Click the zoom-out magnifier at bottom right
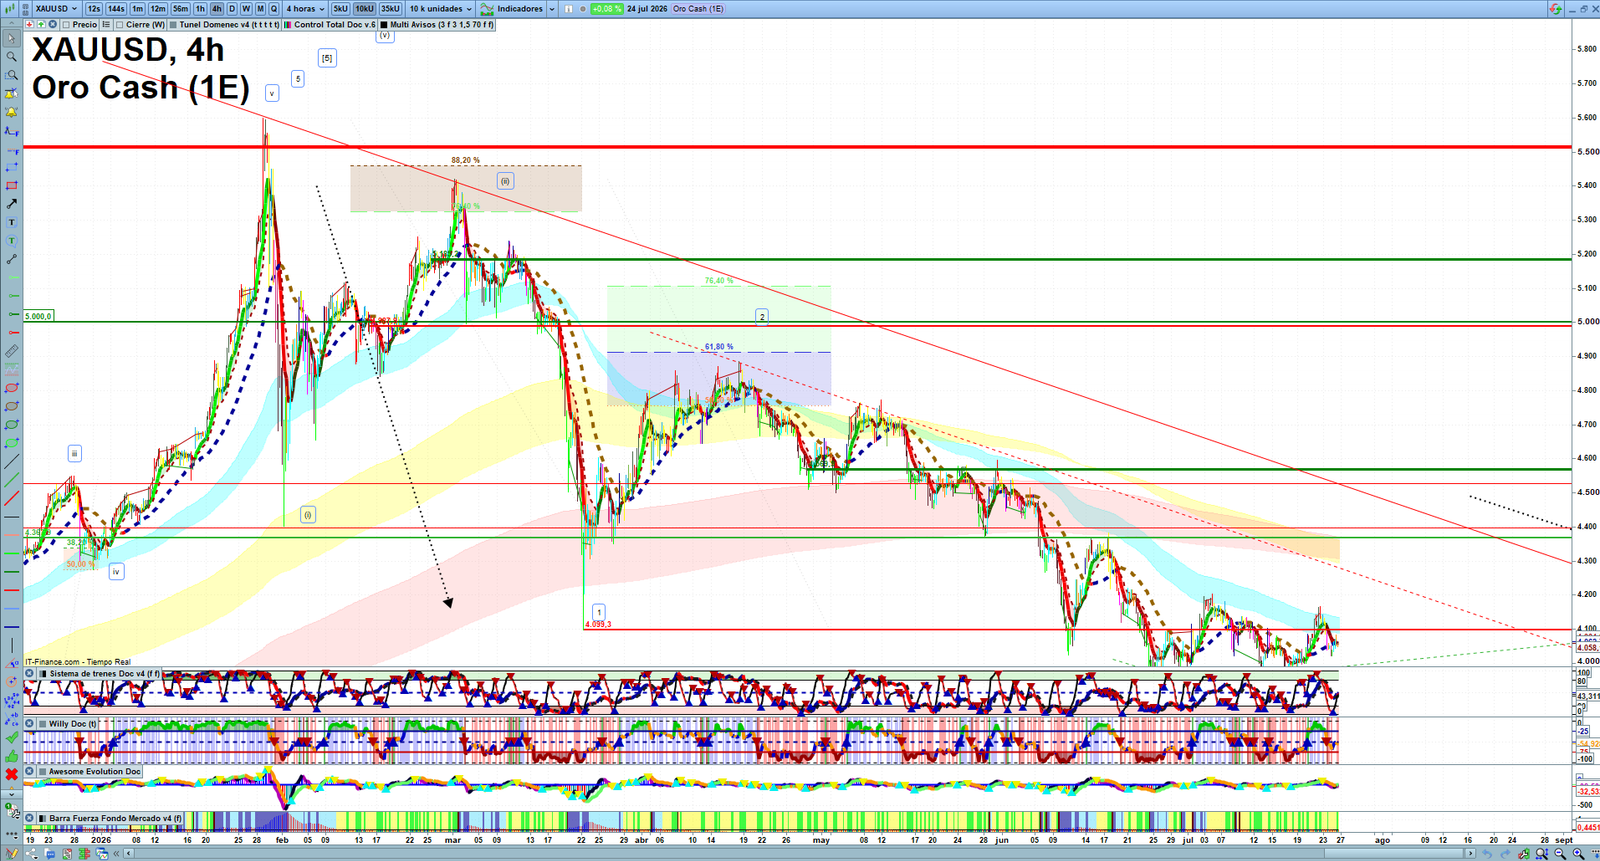Screen dimensions: 1600x861 [x=1560, y=853]
